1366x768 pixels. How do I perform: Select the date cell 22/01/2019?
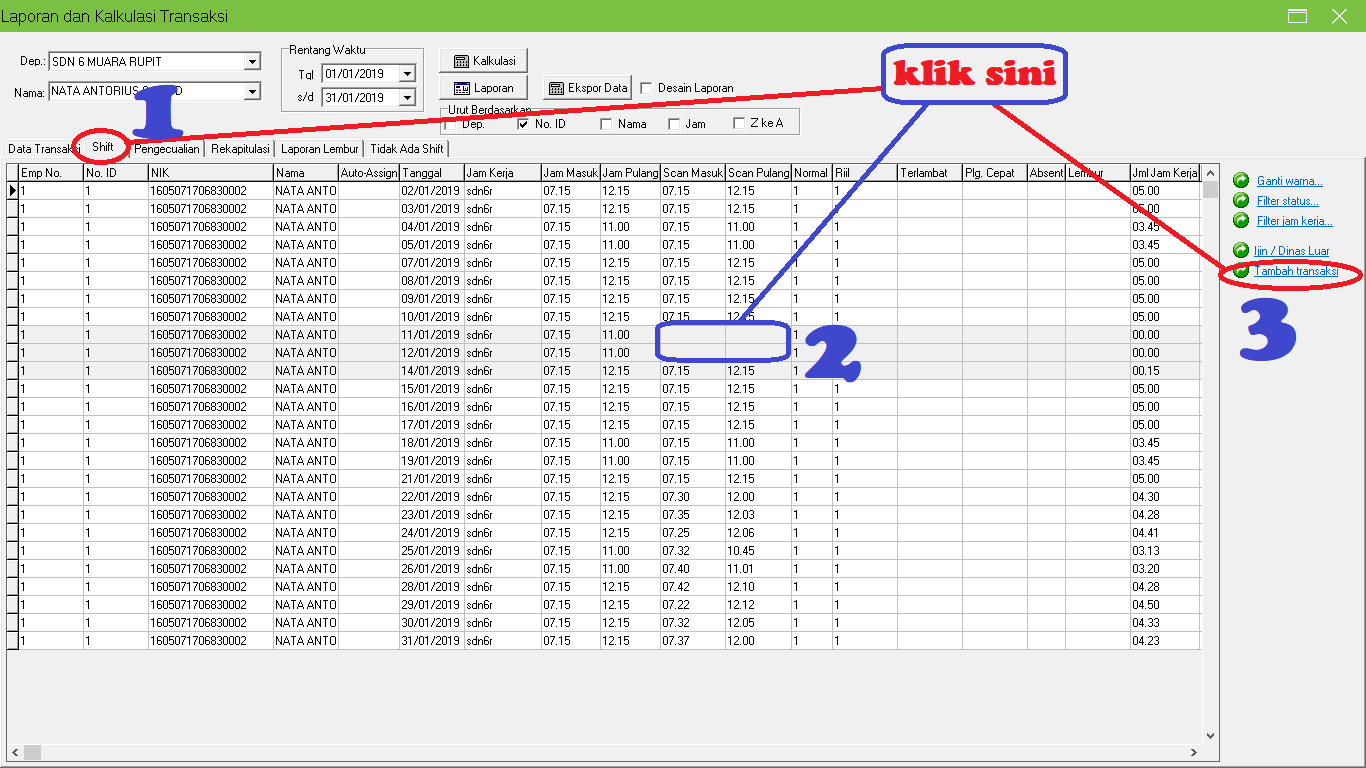pos(431,497)
